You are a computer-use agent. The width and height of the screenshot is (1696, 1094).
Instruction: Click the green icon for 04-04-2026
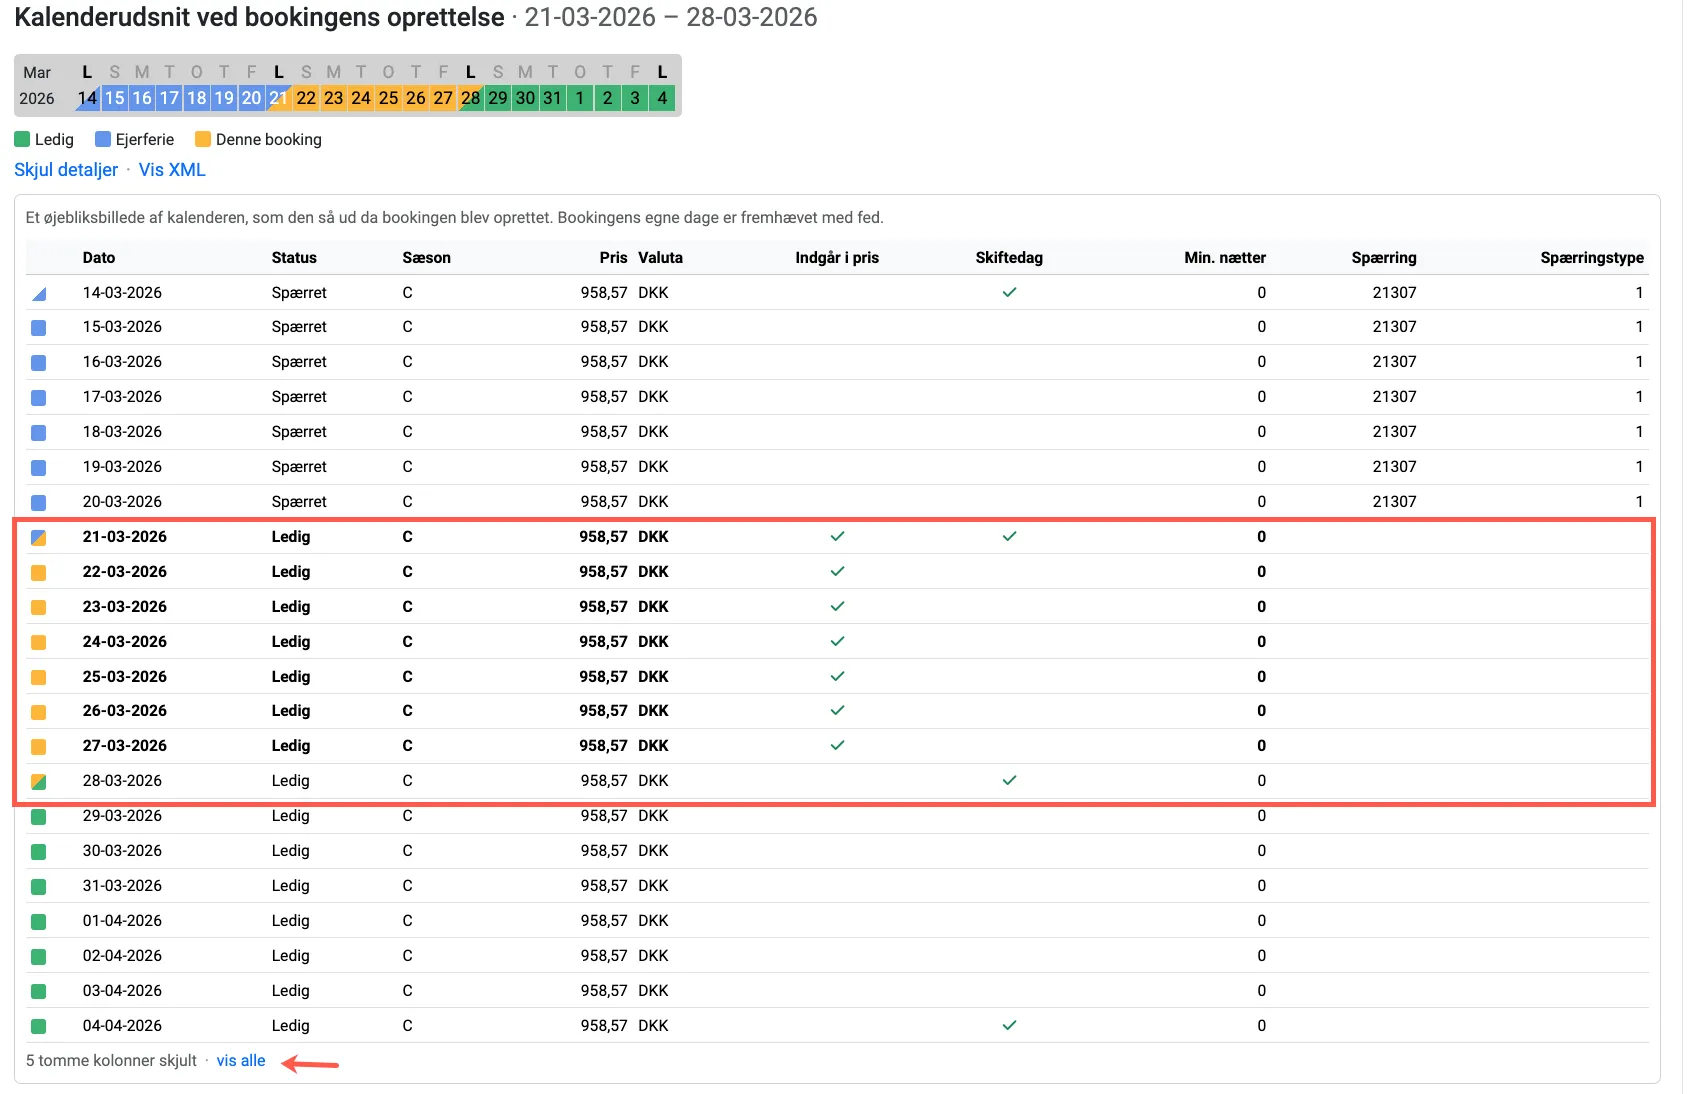39,1027
